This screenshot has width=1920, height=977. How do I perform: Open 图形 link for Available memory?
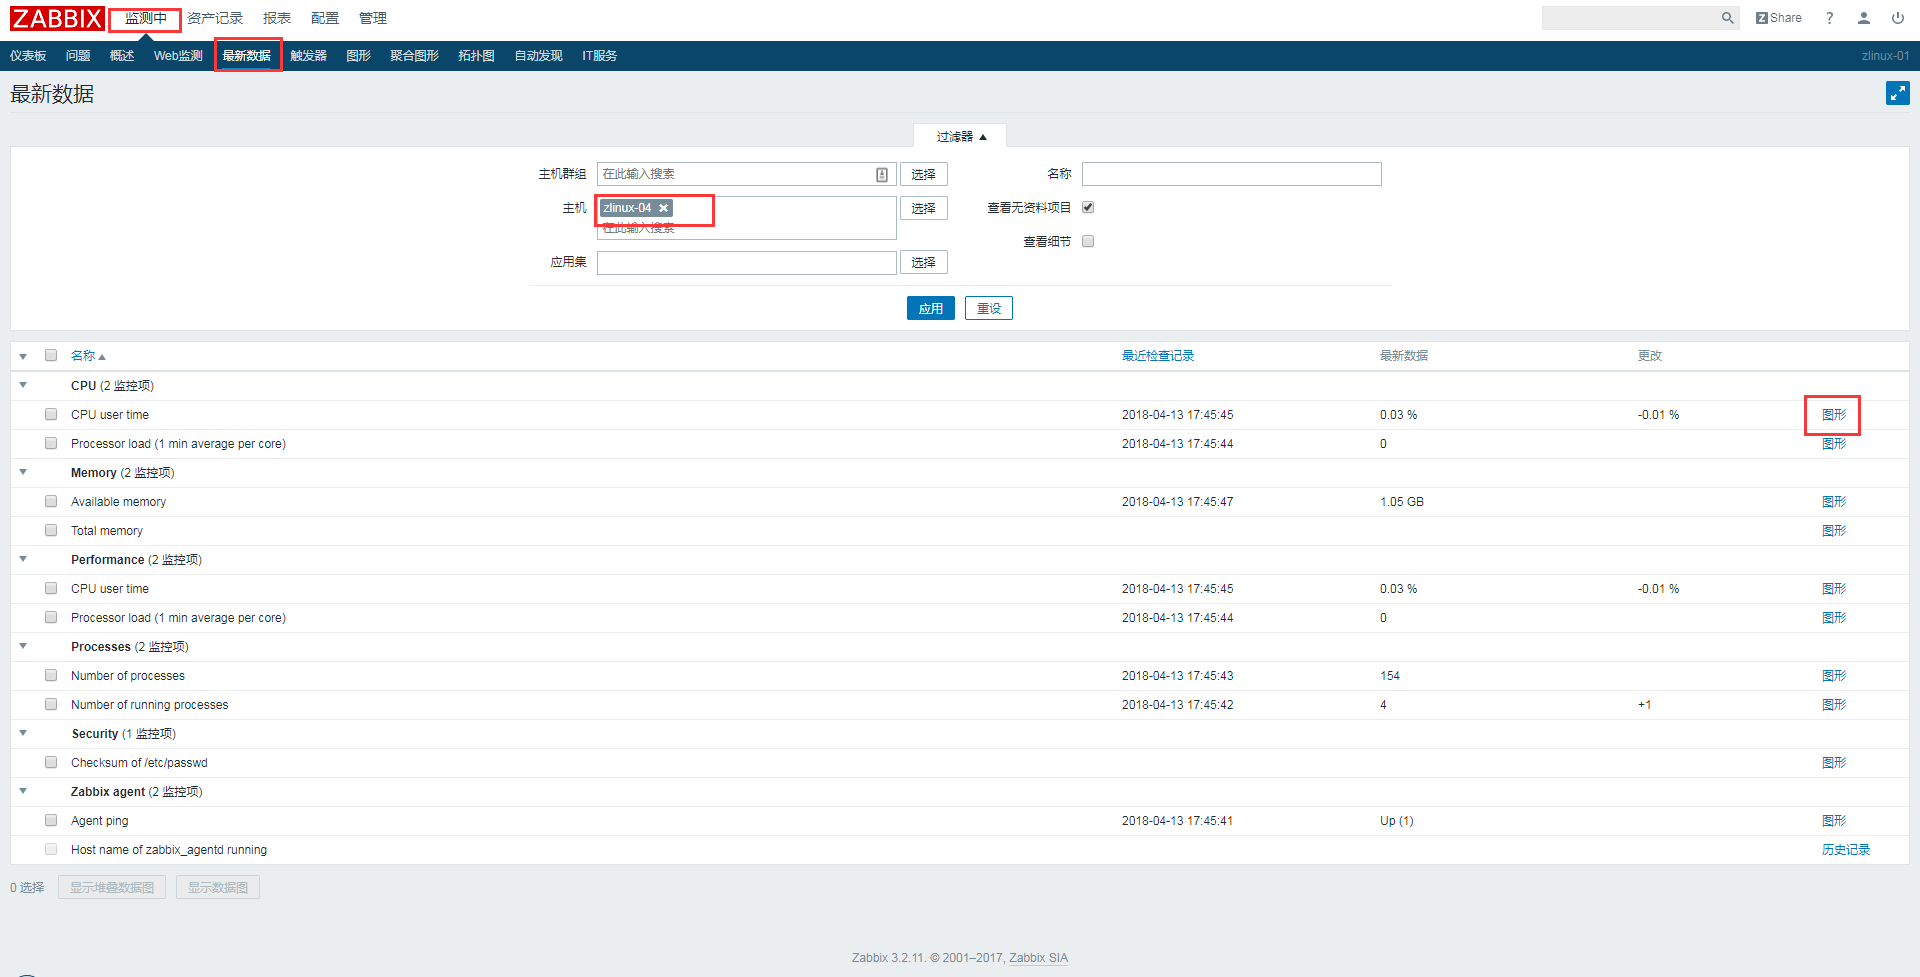1834,502
